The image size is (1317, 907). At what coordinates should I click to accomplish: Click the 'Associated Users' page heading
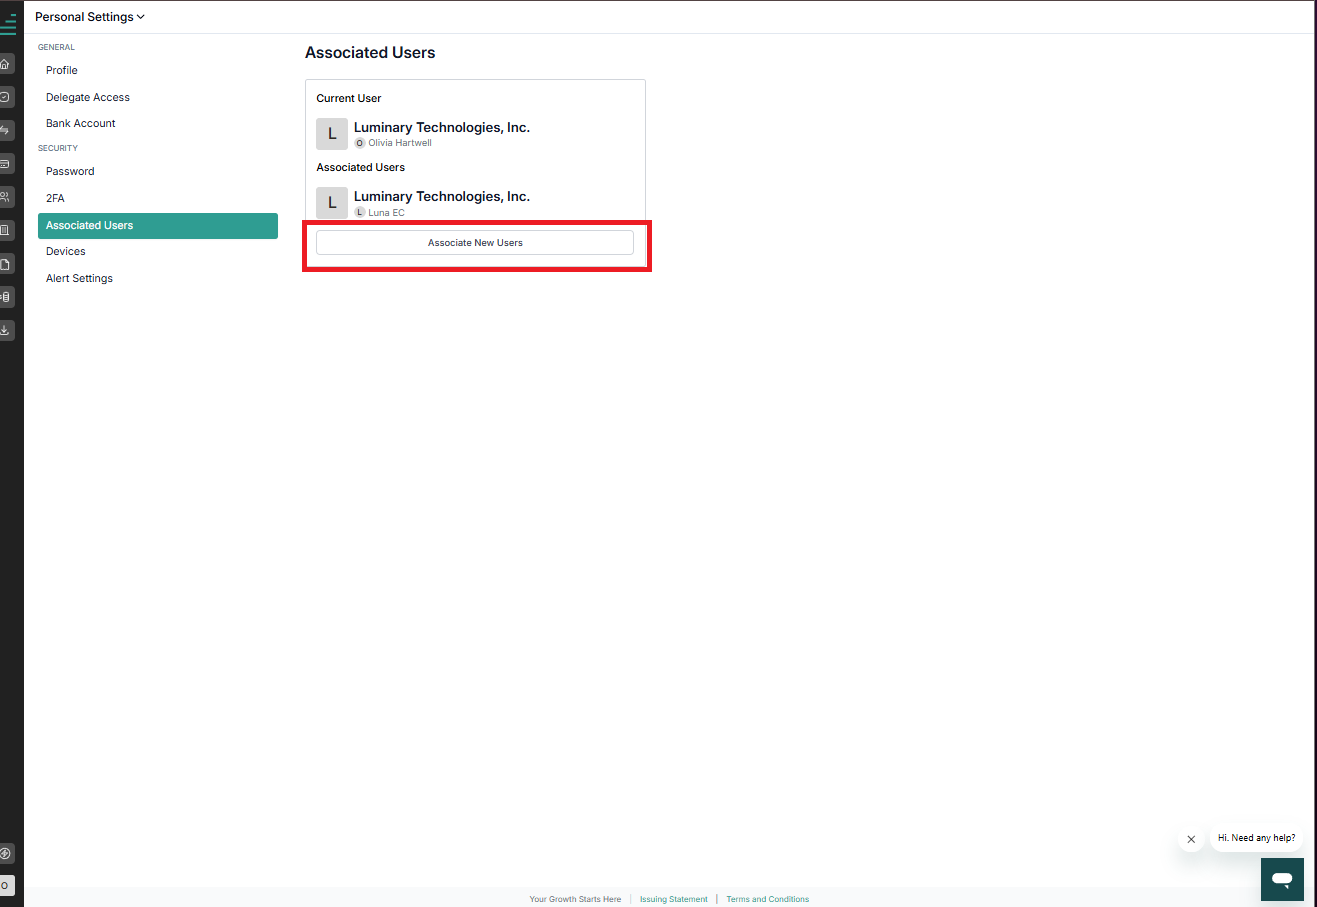pos(370,53)
